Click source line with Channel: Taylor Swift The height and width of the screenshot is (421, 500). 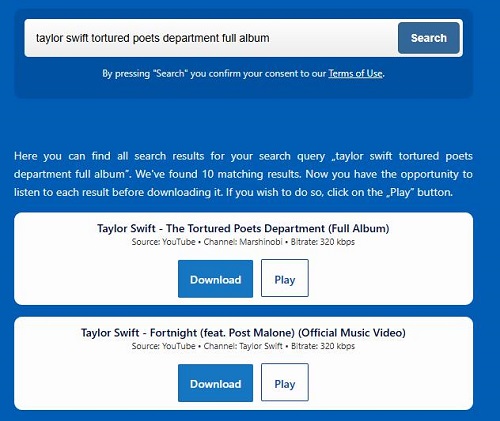click(x=243, y=346)
